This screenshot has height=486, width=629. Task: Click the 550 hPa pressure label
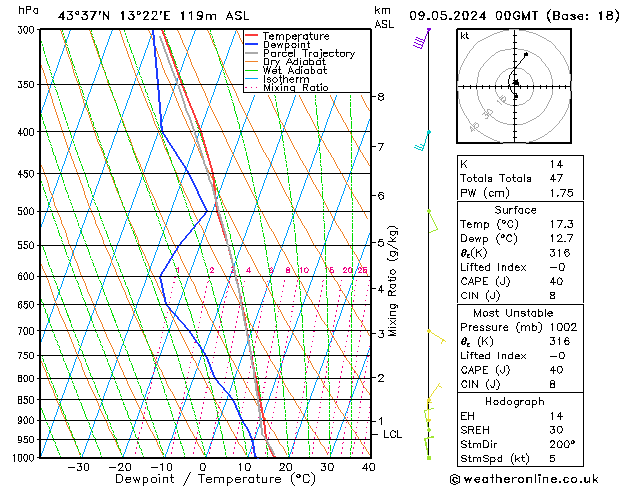28,245
